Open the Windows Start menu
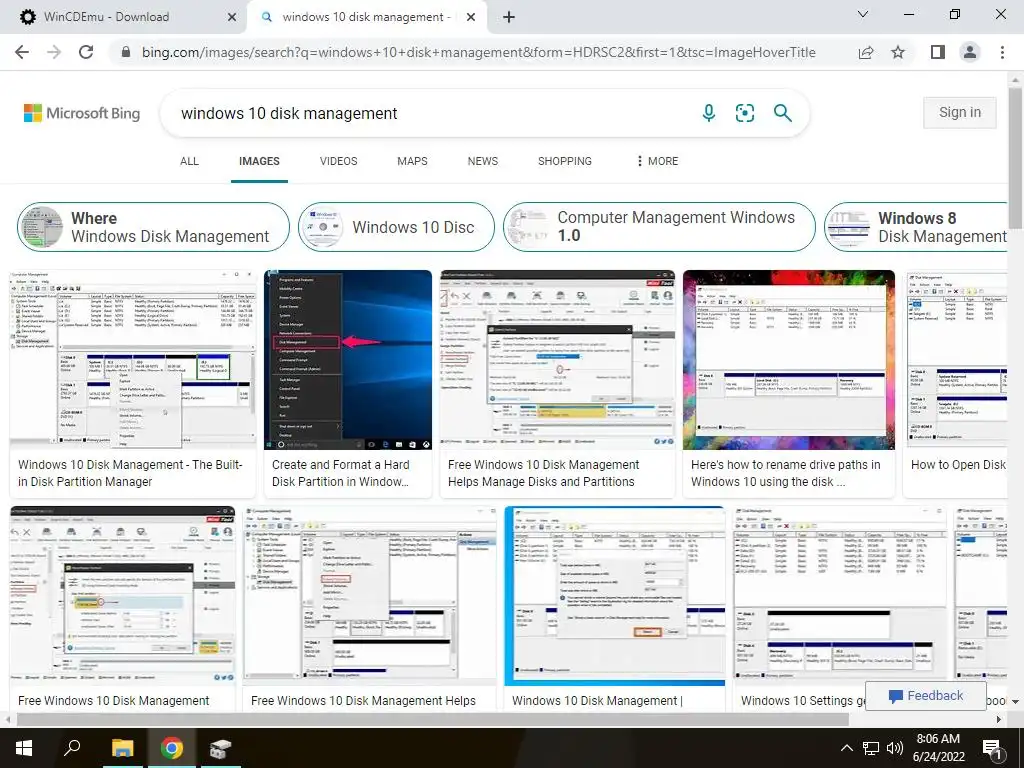Viewport: 1024px width, 768px height. tap(24, 748)
